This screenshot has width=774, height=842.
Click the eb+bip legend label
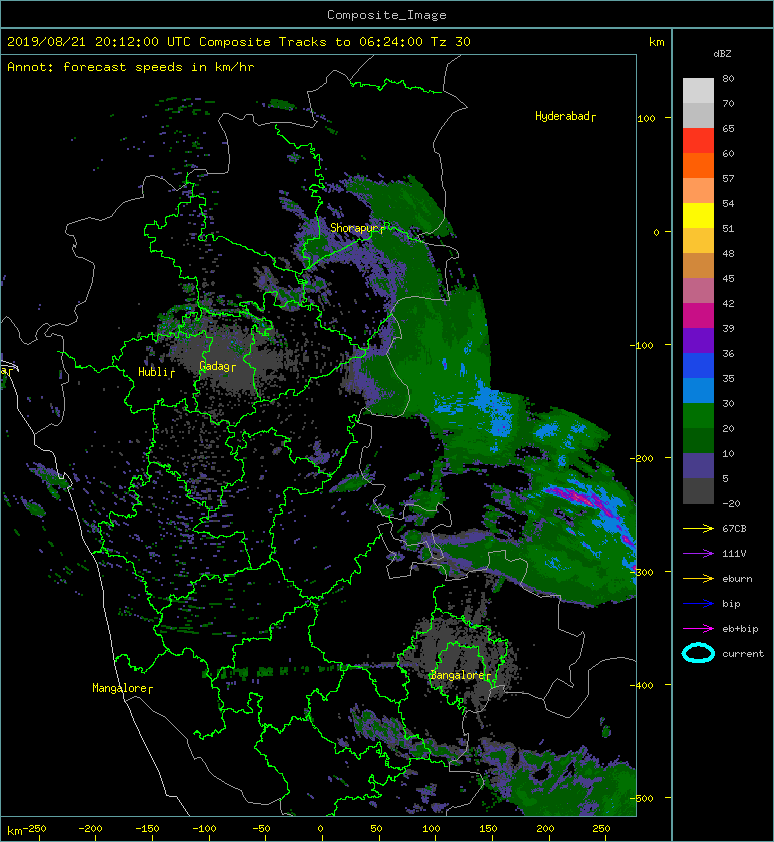[x=740, y=628]
